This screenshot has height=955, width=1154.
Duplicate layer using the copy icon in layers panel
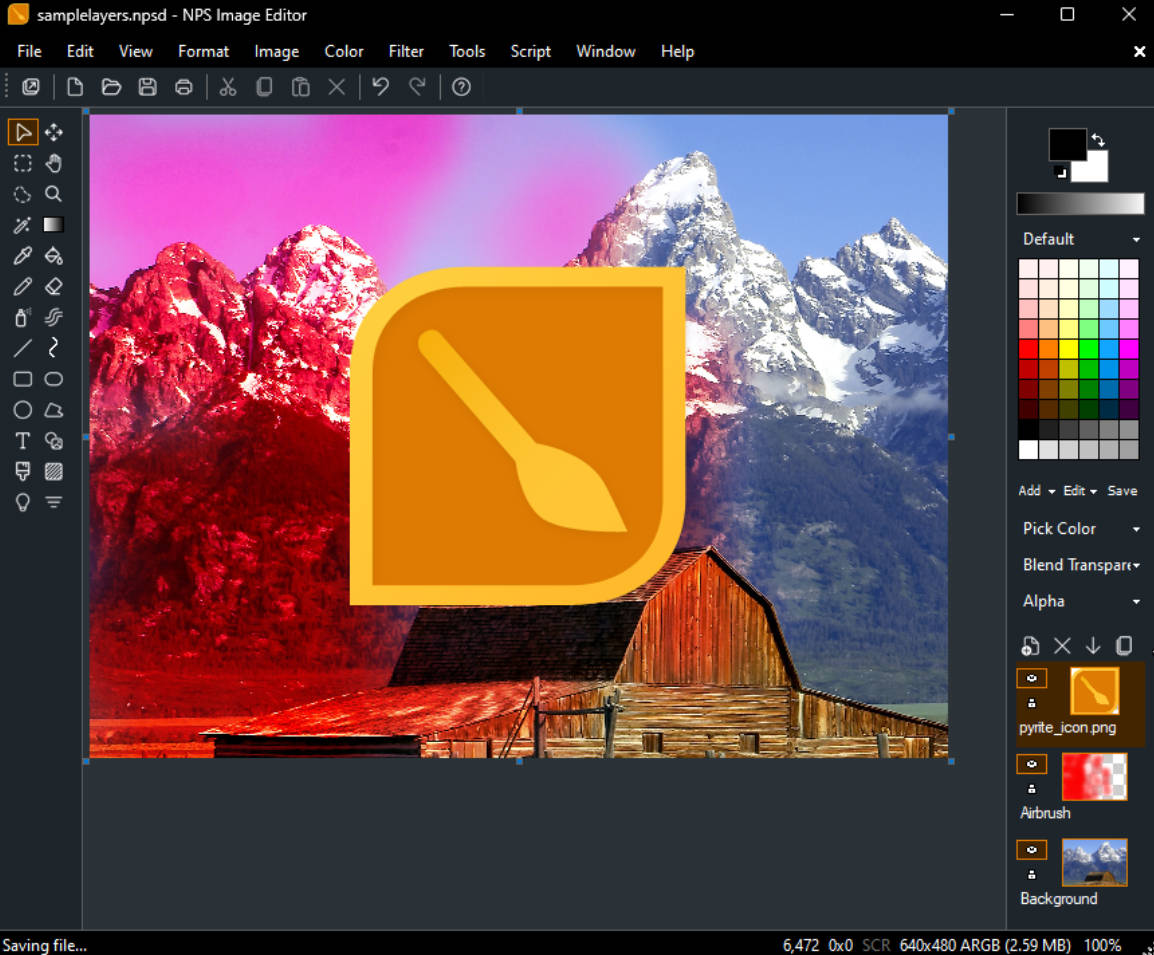click(x=1124, y=645)
